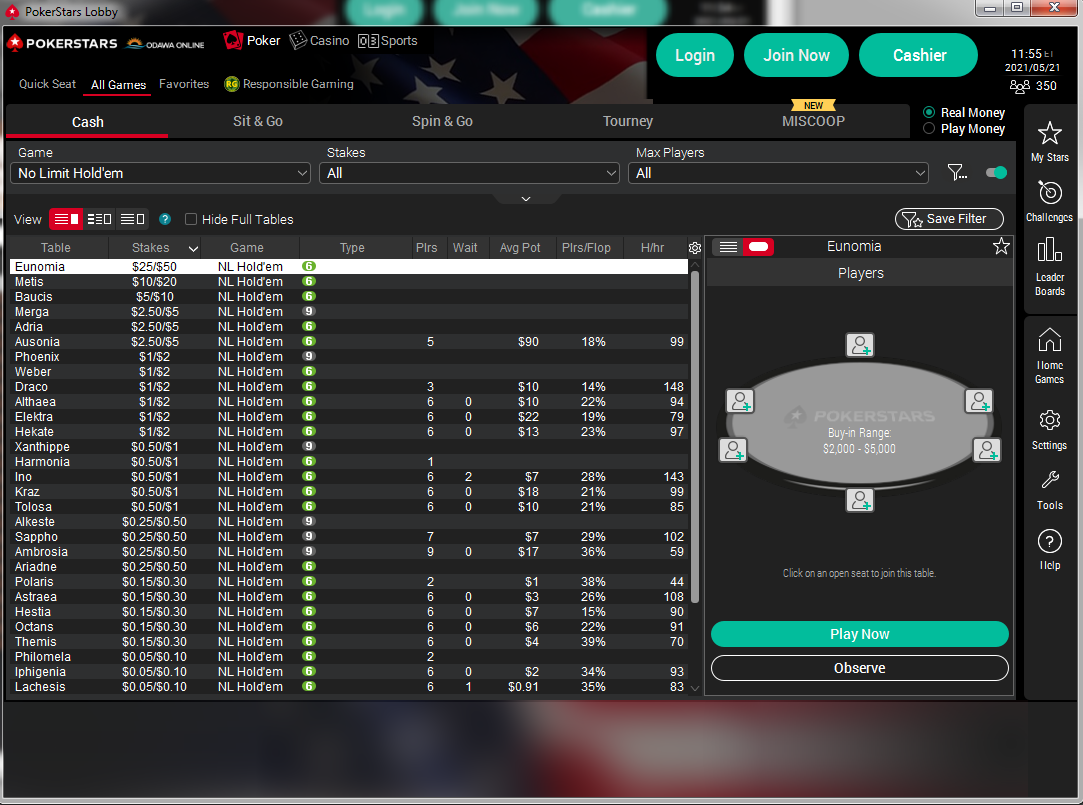Screen dimensions: 1083x805
Task: Click the Observe button
Action: click(859, 668)
